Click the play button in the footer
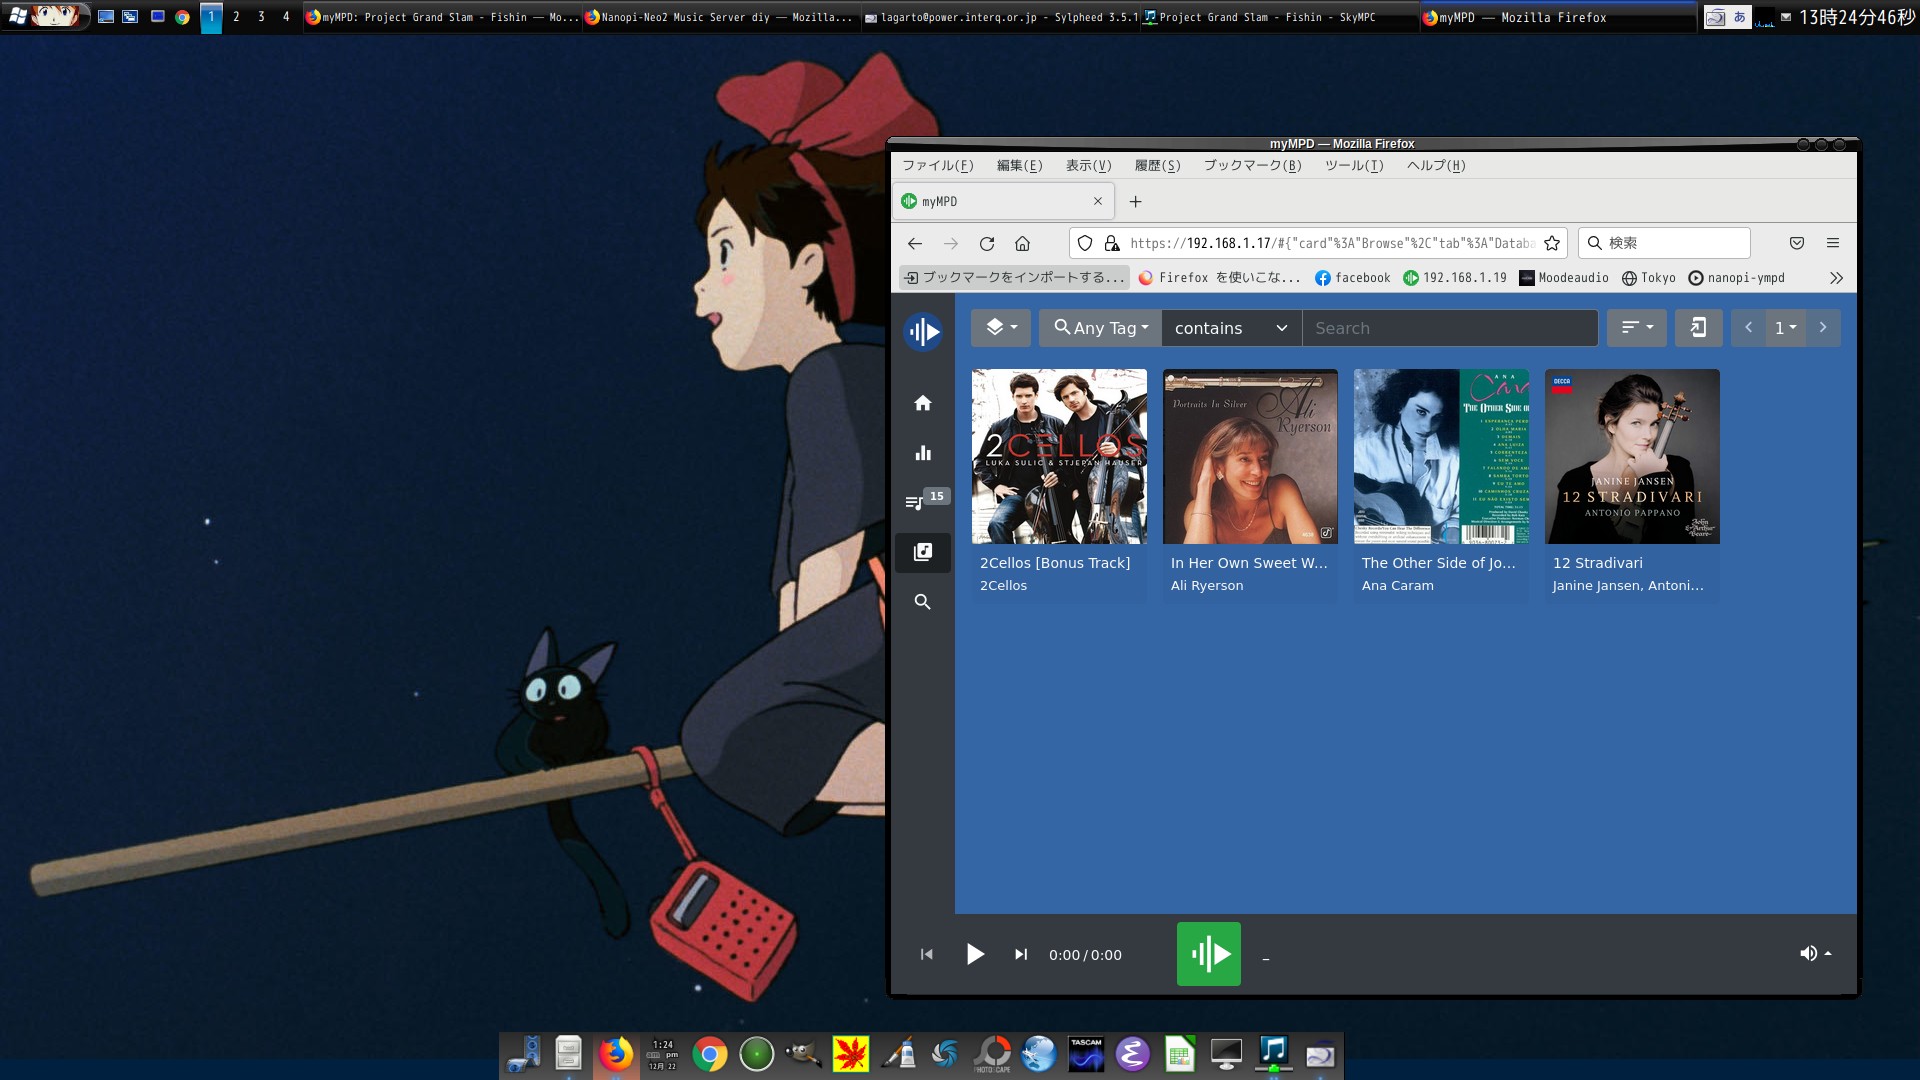Image resolution: width=1920 pixels, height=1080 pixels. tap(975, 954)
